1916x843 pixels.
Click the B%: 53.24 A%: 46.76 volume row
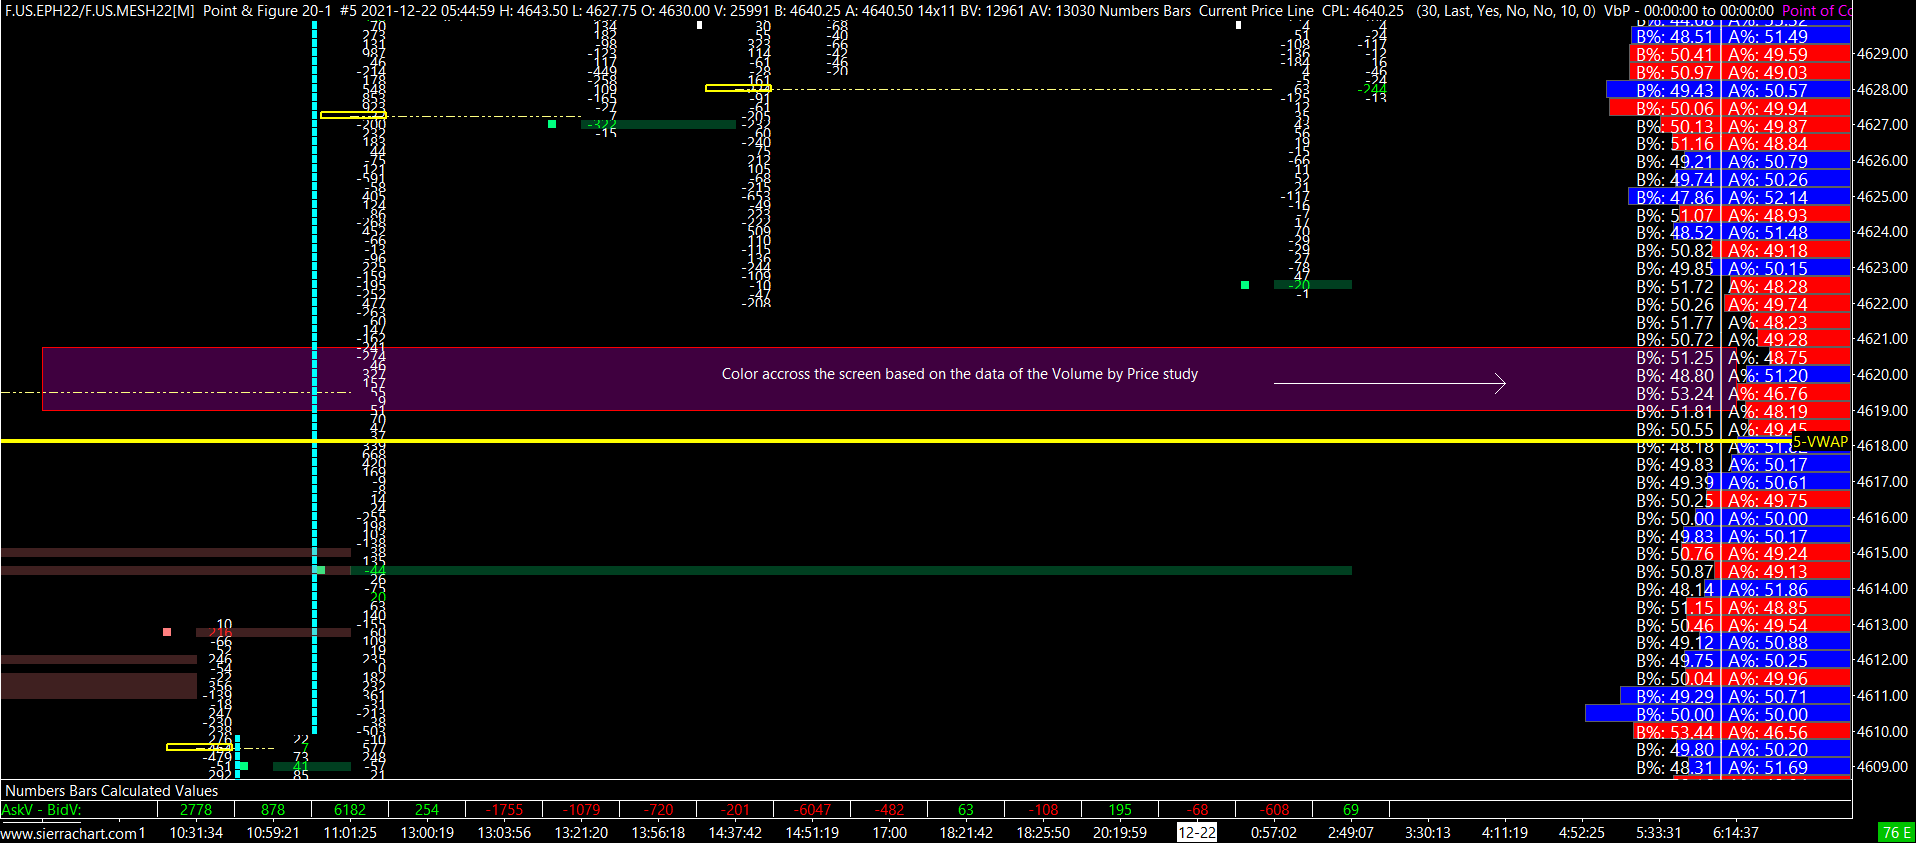[1741, 394]
